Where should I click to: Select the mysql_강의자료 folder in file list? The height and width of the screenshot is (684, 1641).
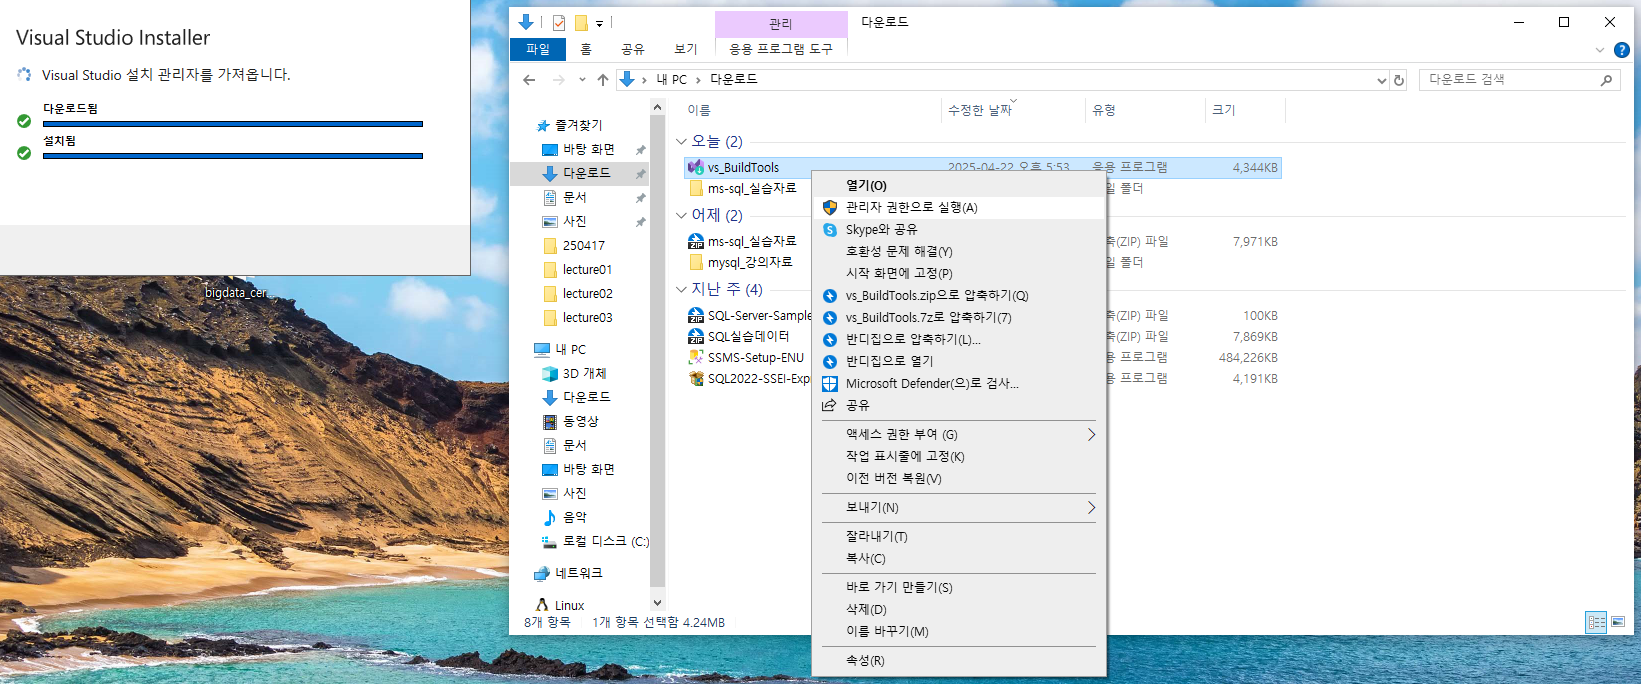click(750, 262)
